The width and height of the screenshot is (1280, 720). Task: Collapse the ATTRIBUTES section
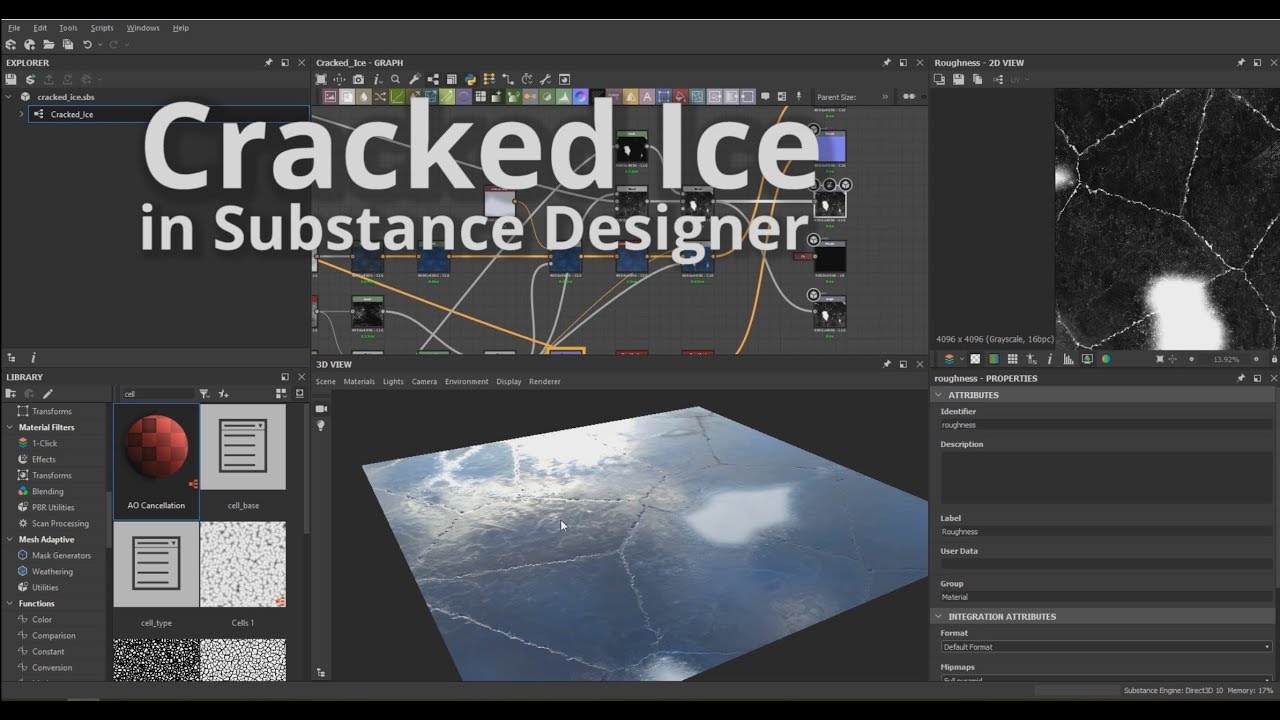tap(939, 395)
